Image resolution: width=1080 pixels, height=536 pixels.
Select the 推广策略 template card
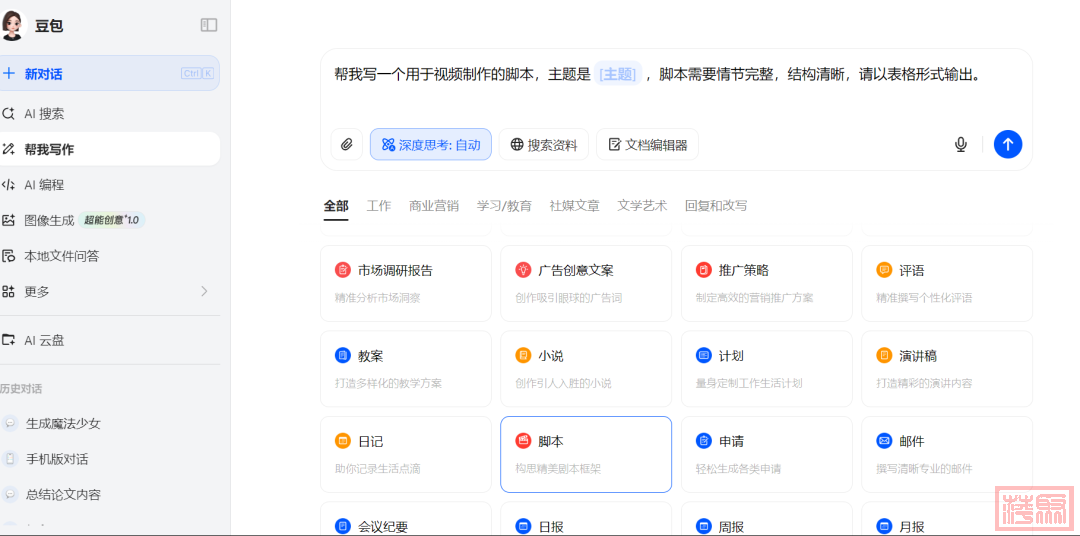tap(767, 283)
